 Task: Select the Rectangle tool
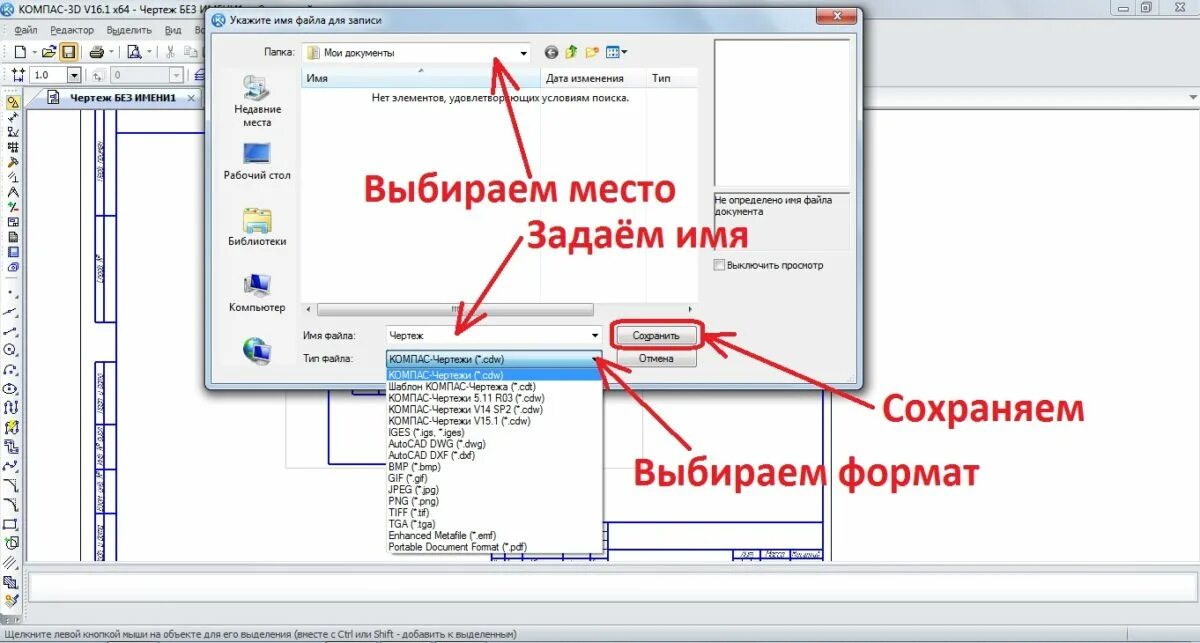point(12,523)
